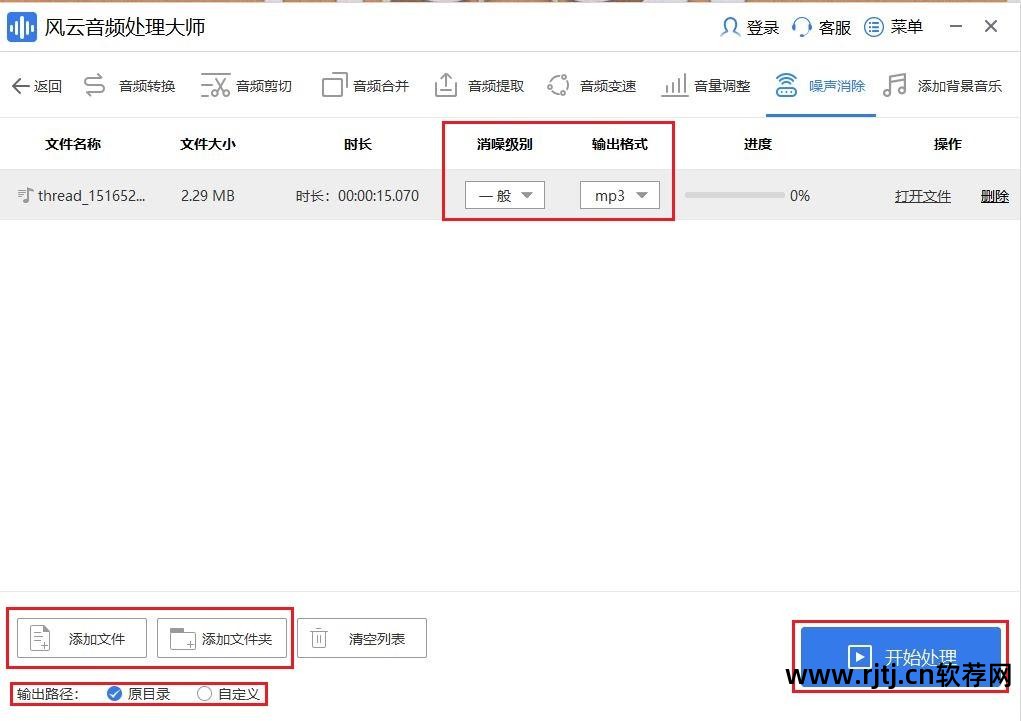Image resolution: width=1021 pixels, height=721 pixels.
Task: Open the 消噪级别 一般 dropdown
Action: 505,195
